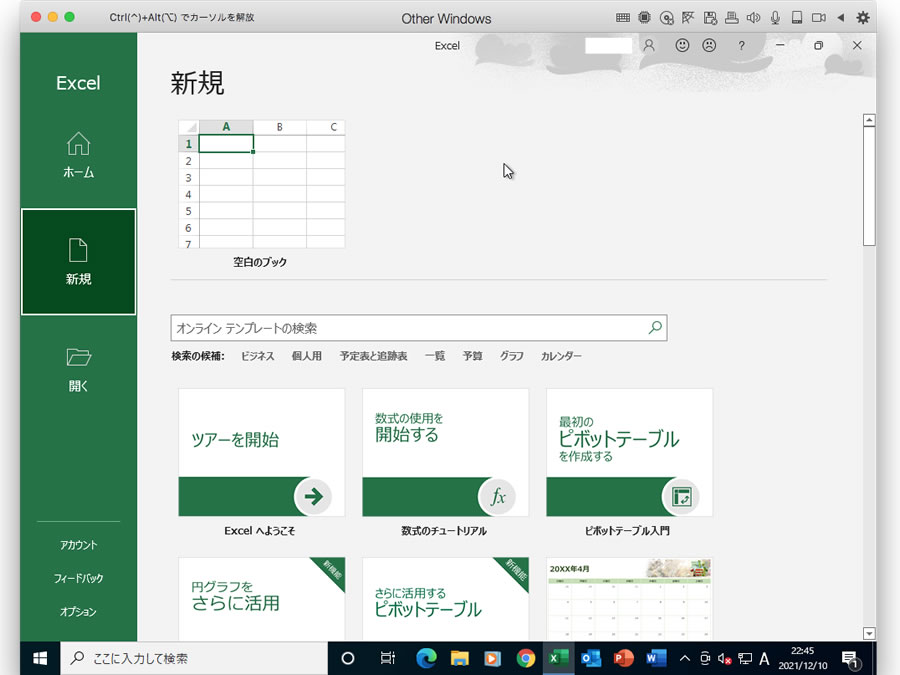Open the taskbar clock showing 22:45
Viewport: 900px width, 675px height.
point(802,658)
